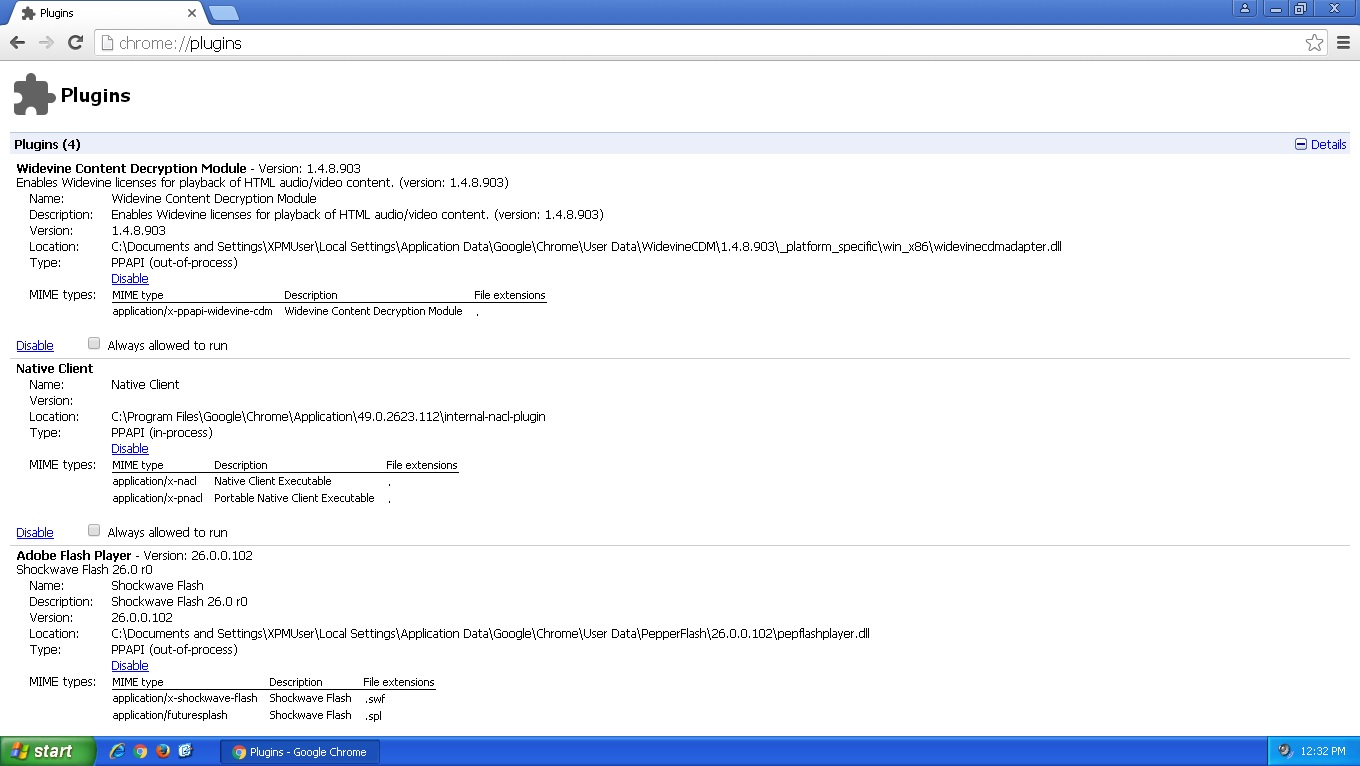The image size is (1360, 766).
Task: Restore down the Chrome window
Action: coord(1300,8)
